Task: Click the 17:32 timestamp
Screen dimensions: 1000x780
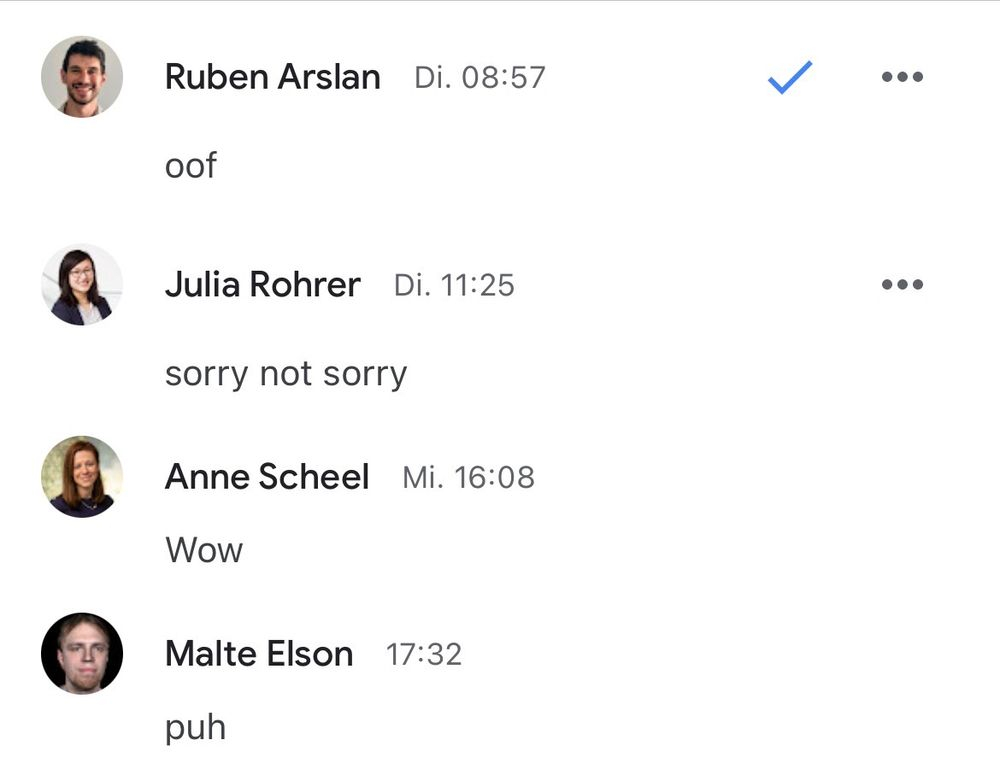Action: [x=424, y=654]
